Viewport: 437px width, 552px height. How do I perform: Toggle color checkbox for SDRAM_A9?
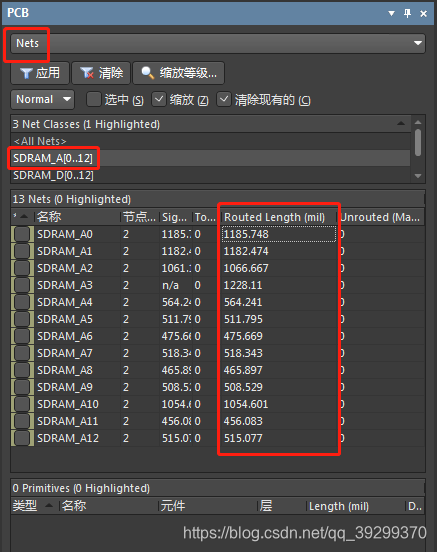22,387
